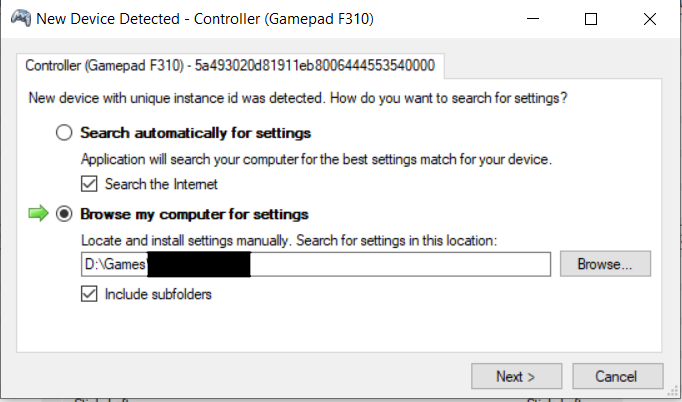Screen dimensions: 682x402
Task: Select Browse my computer for settings
Action: 65,214
